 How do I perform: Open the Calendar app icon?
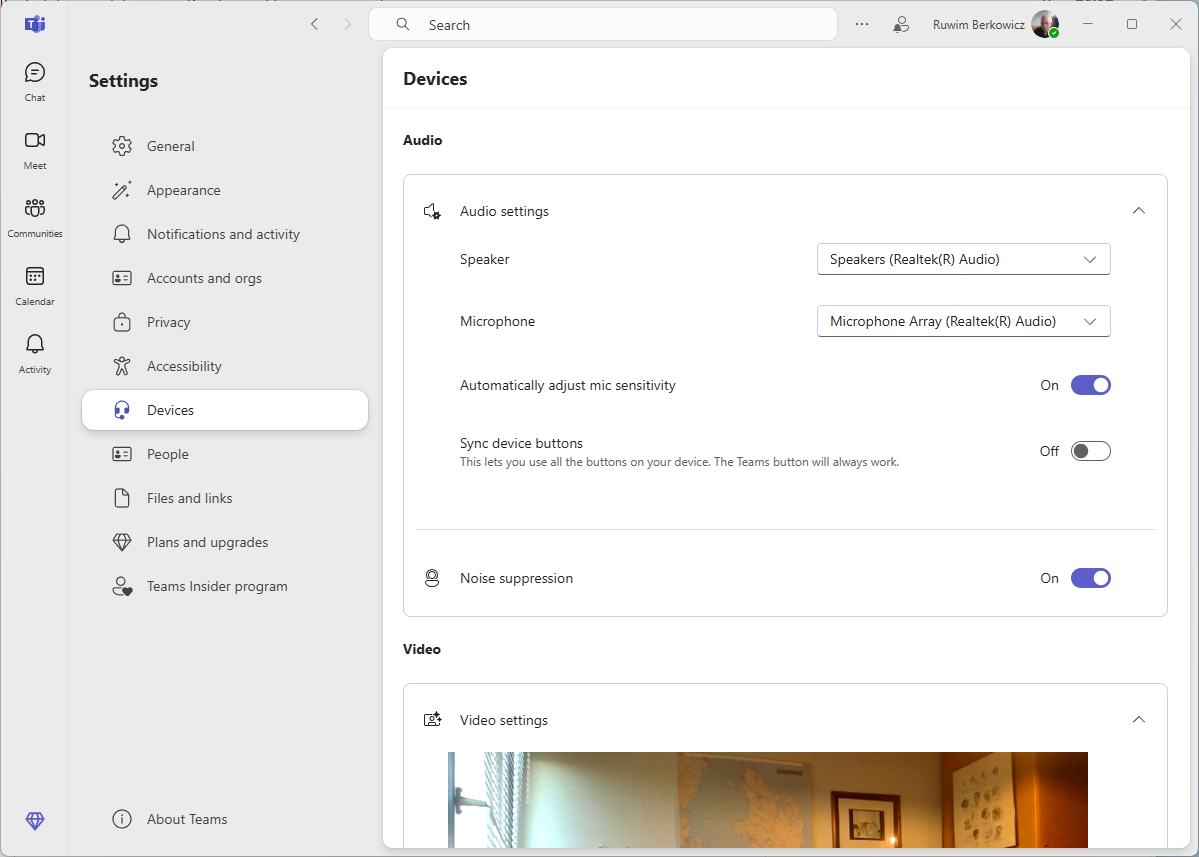tap(34, 277)
